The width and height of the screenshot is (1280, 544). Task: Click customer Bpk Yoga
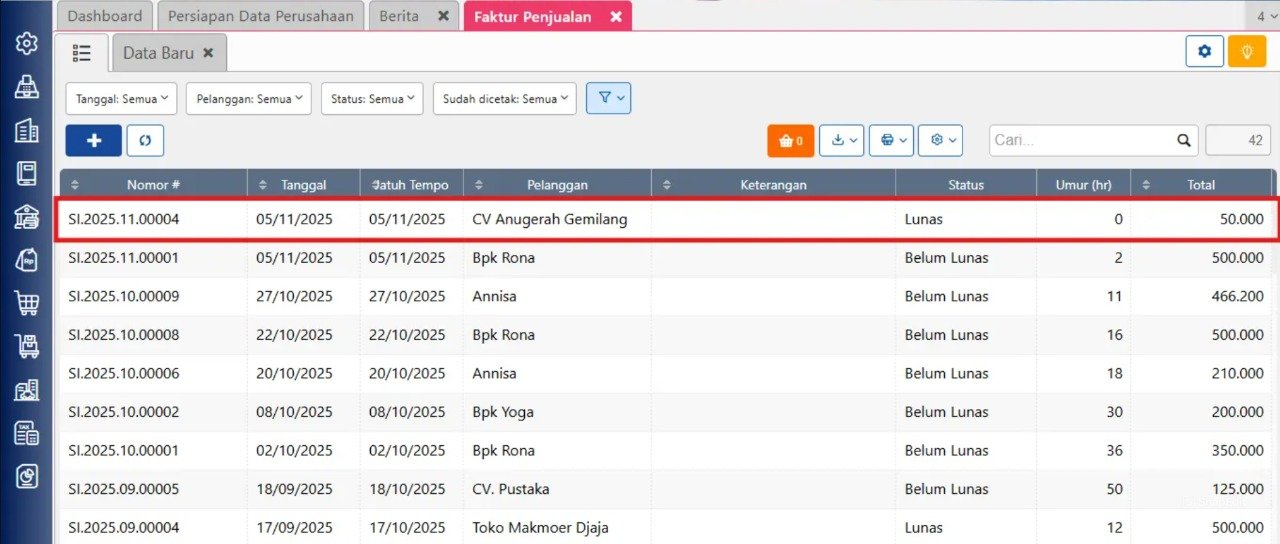click(503, 413)
